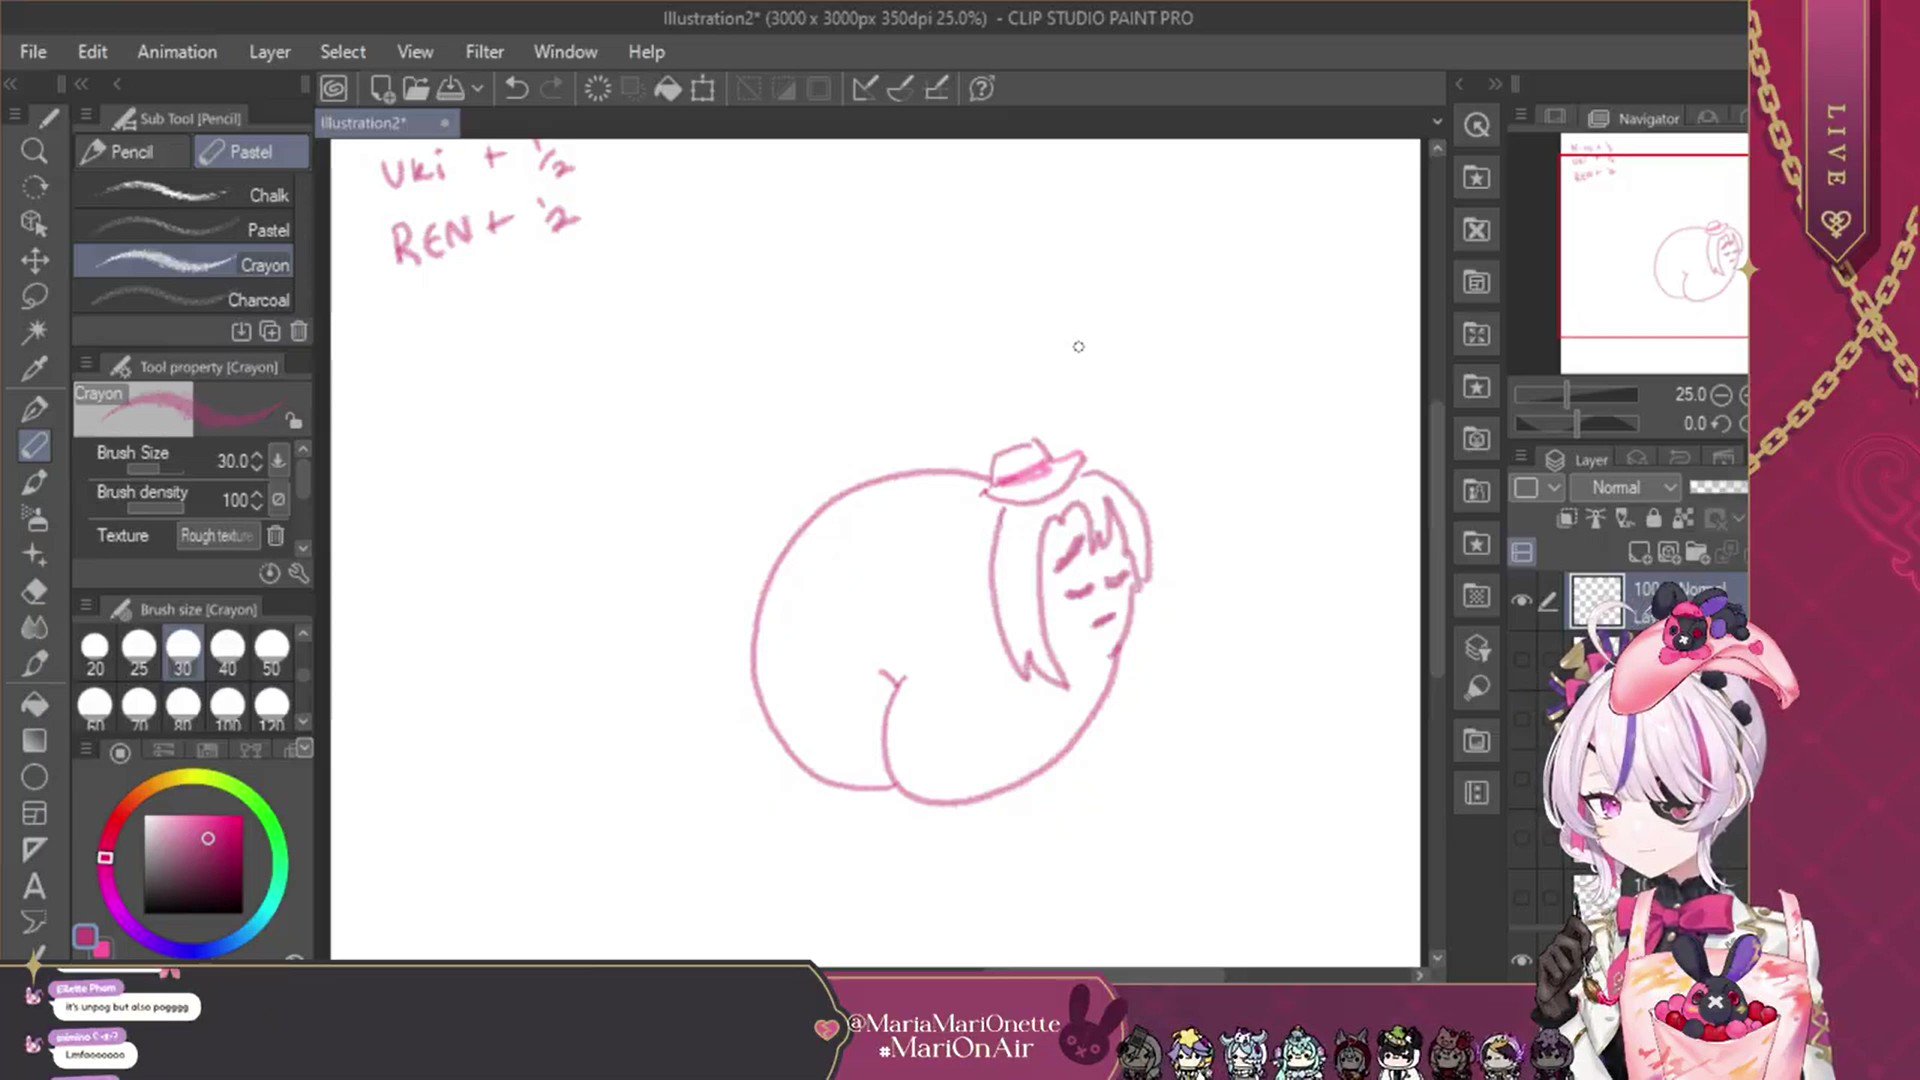Select the Eyedropper tool
The image size is (1920, 1080).
(34, 369)
